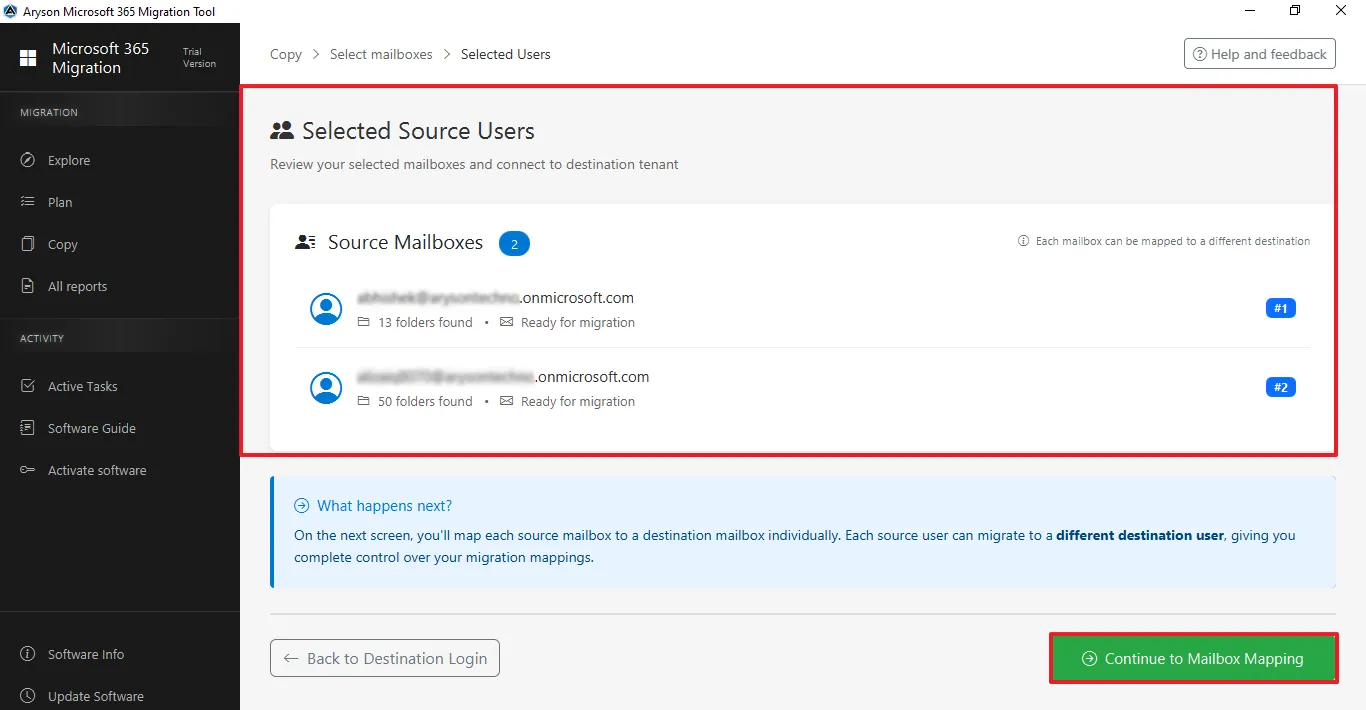Open Help and feedback

[x=1259, y=54]
